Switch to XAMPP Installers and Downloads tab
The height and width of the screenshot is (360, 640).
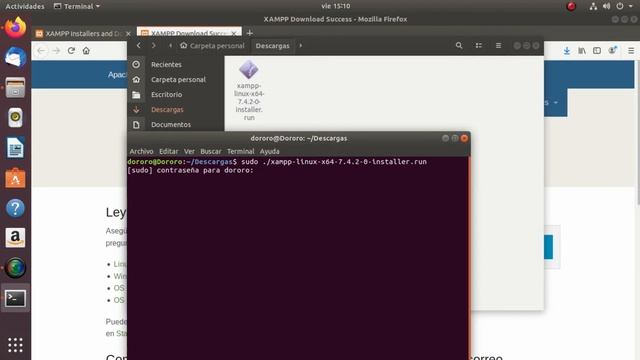pos(79,33)
